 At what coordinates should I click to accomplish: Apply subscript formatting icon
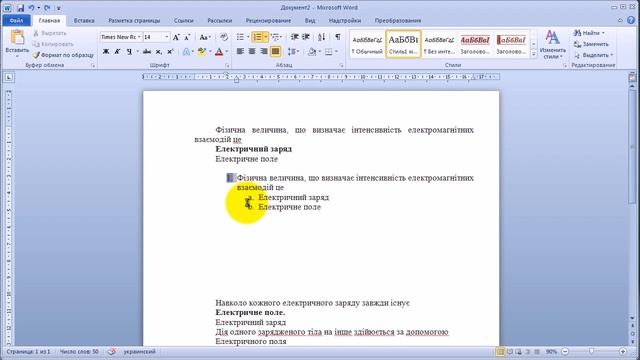click(159, 51)
